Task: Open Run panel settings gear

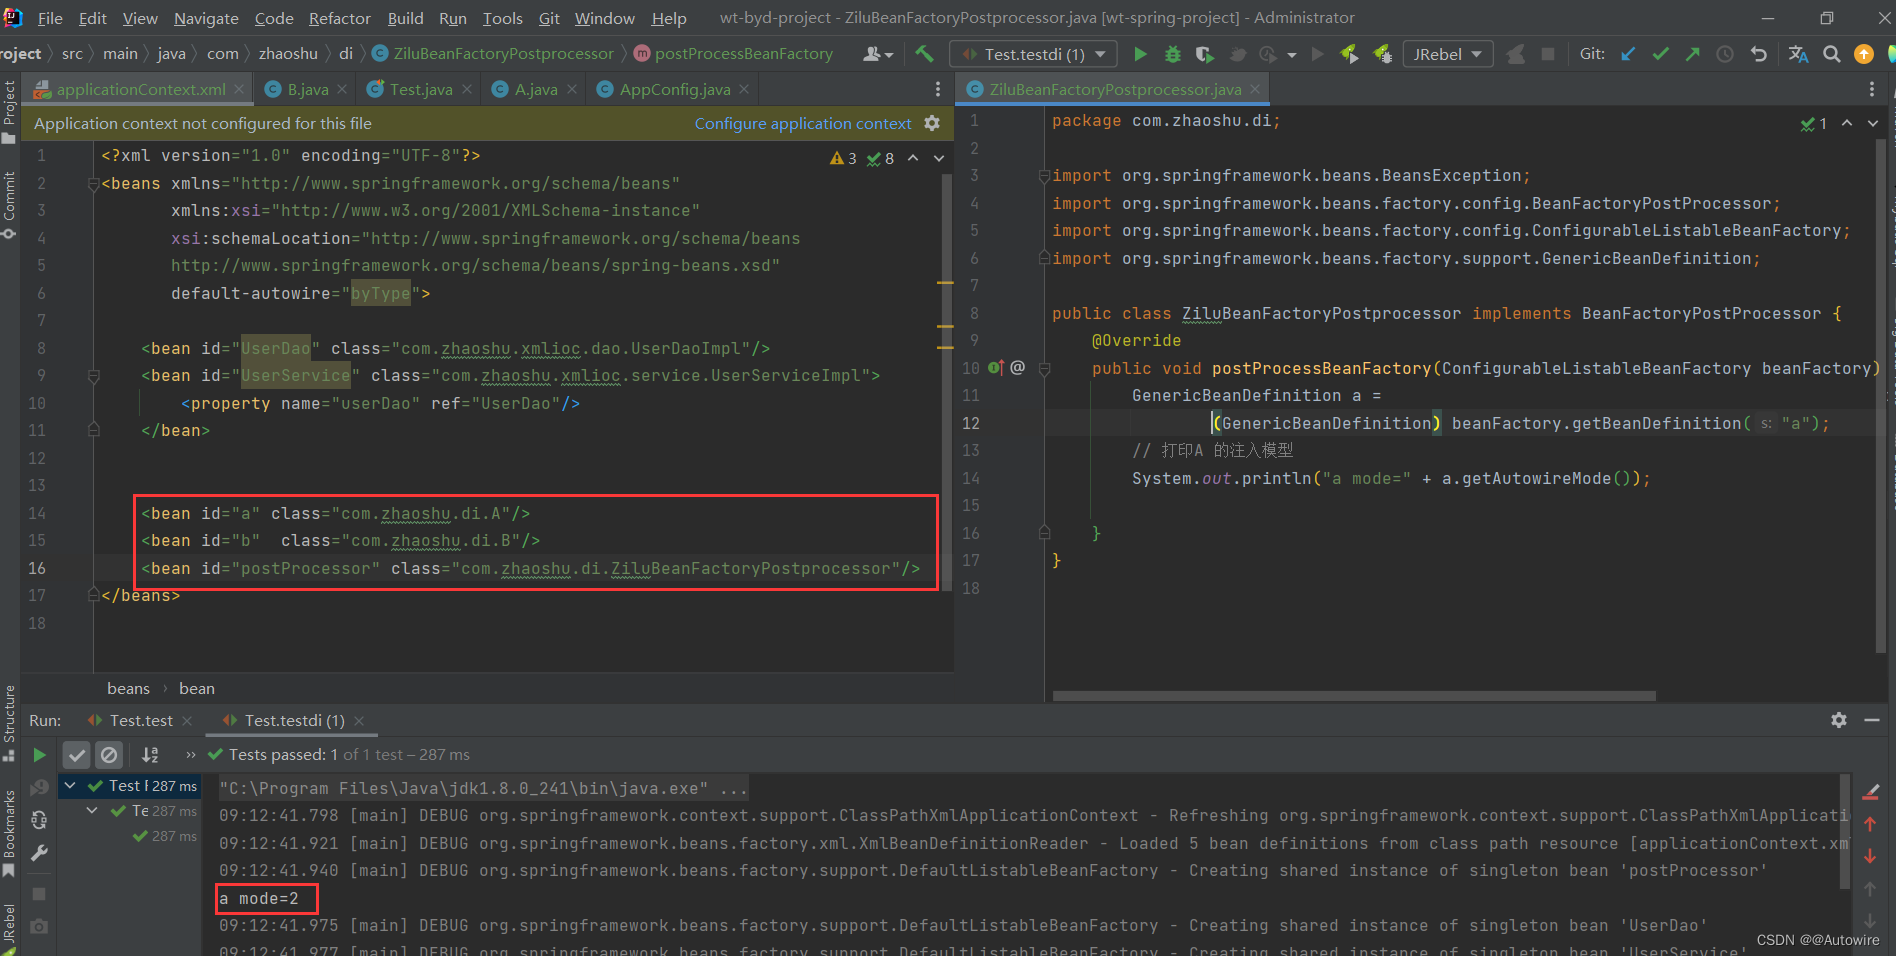Action: (x=1839, y=720)
